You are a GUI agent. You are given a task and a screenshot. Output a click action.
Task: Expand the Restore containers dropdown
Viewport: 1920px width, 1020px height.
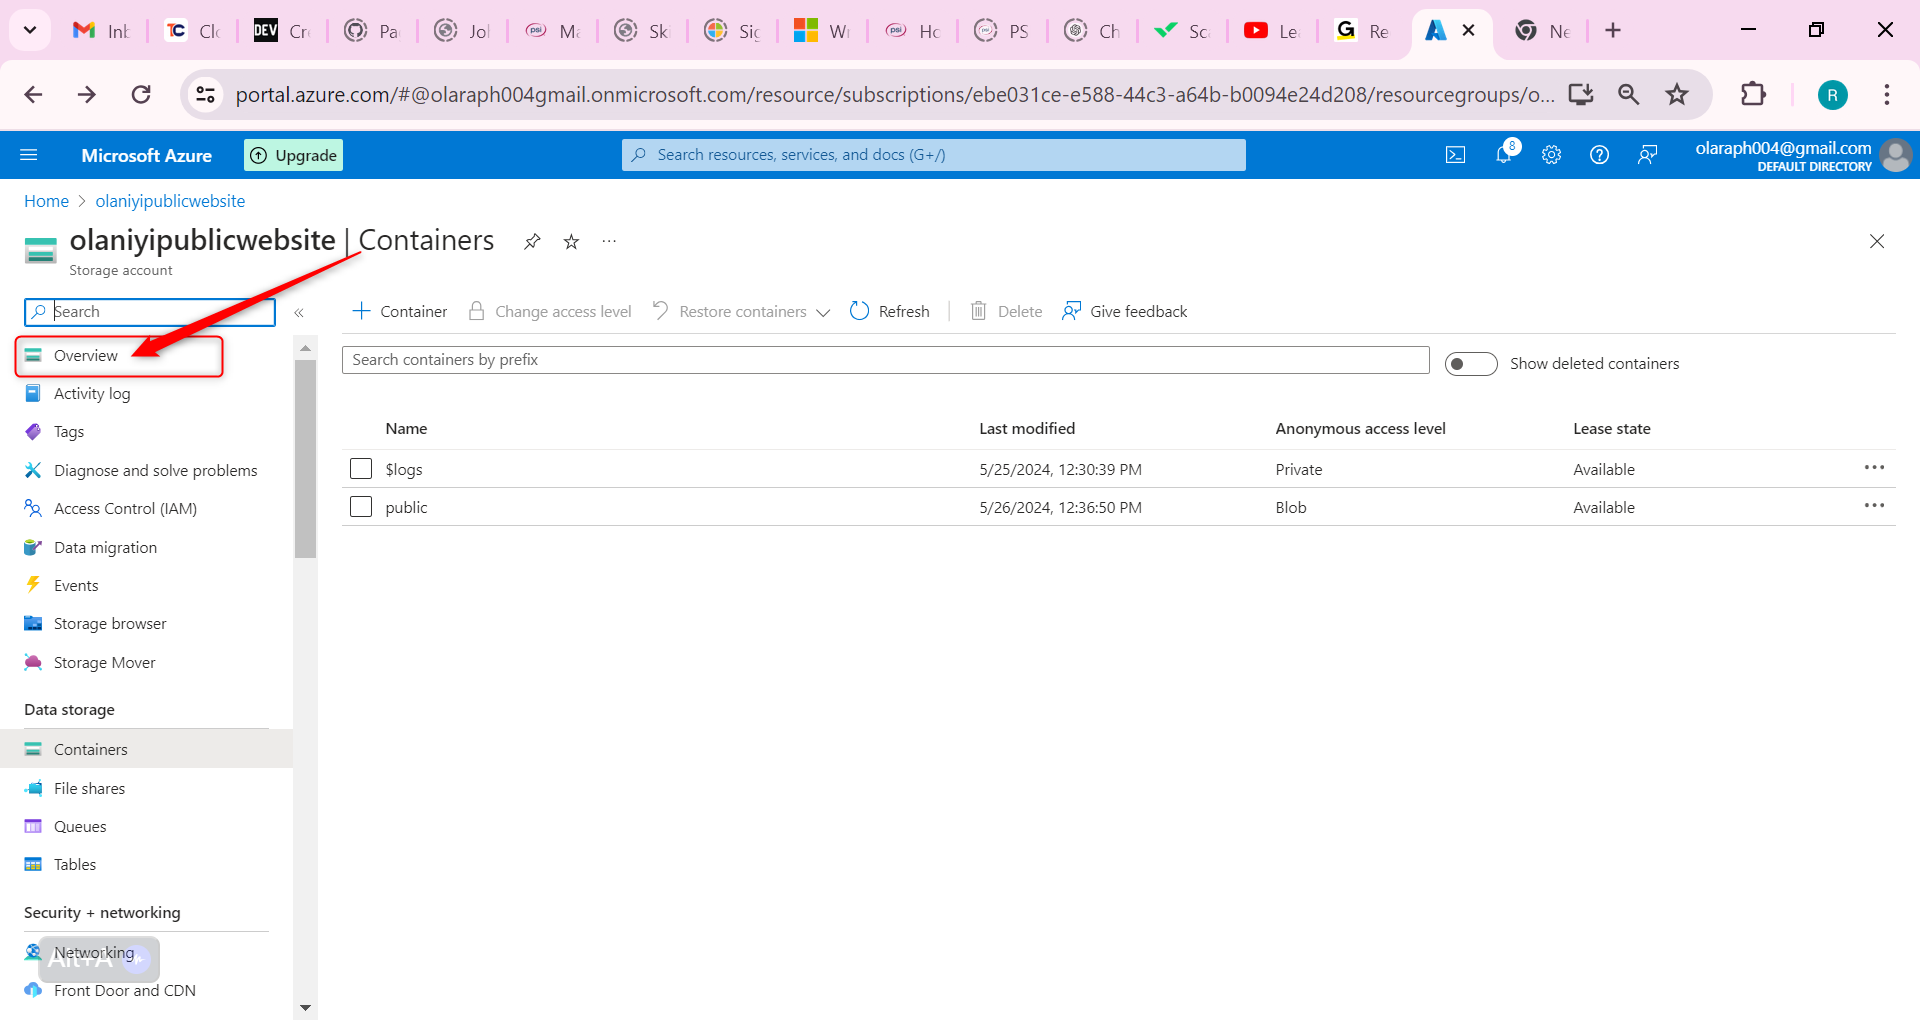822,312
